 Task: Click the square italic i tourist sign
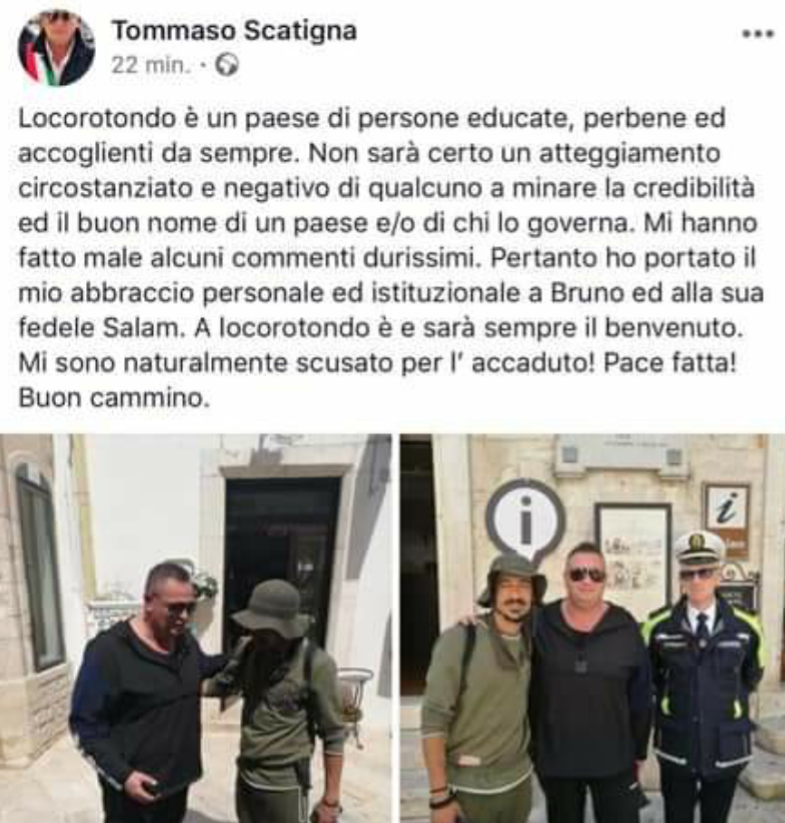tap(727, 514)
